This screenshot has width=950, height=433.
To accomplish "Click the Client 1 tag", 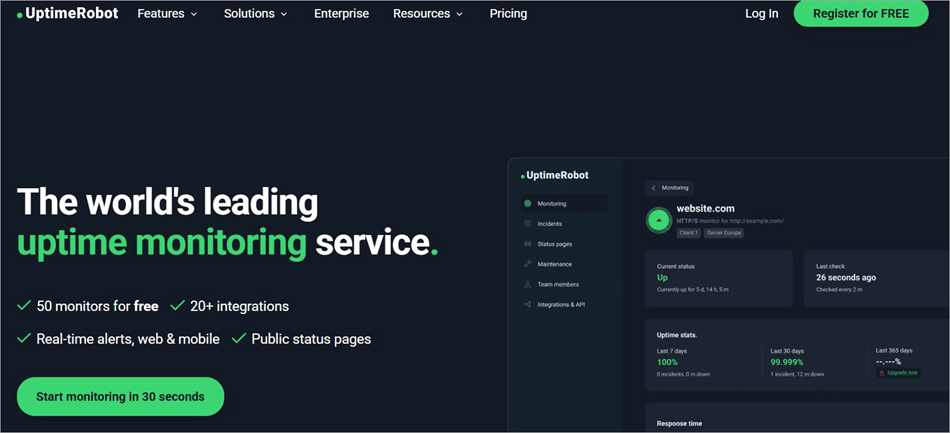I will (688, 233).
